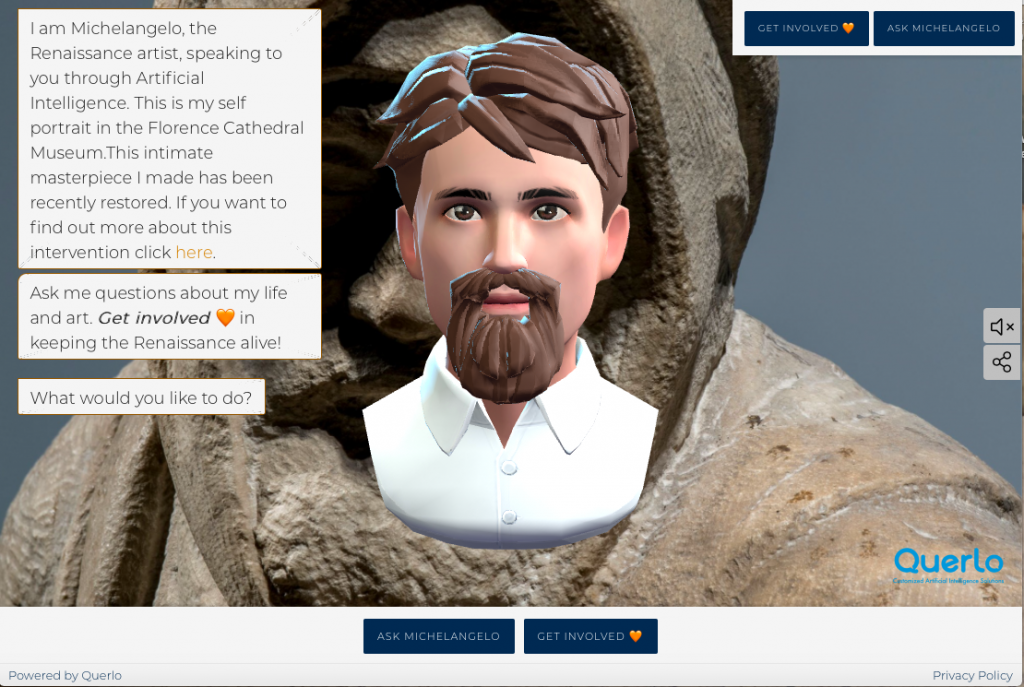The height and width of the screenshot is (687, 1024).
Task: Click the Querlo logo
Action: 948,566
